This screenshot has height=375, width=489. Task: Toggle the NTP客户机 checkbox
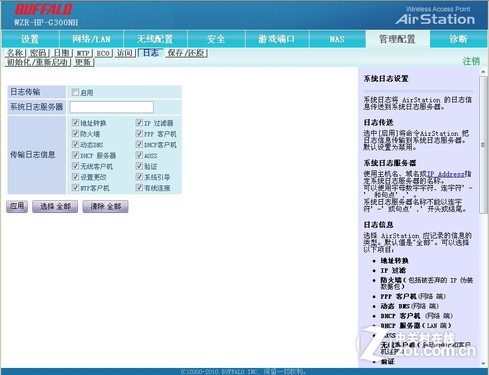tap(76, 187)
